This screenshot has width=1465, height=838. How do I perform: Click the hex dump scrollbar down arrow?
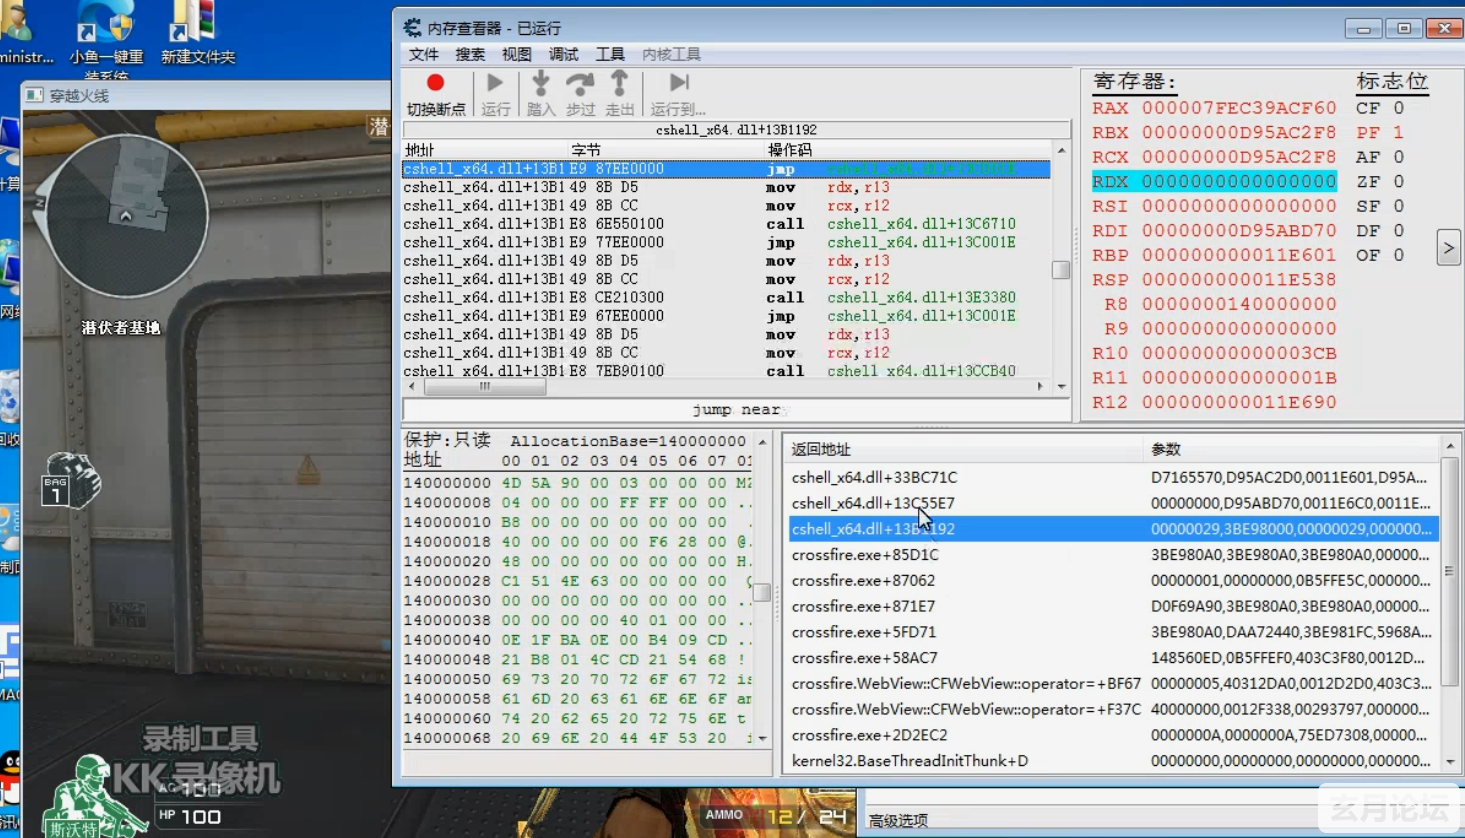(x=762, y=738)
